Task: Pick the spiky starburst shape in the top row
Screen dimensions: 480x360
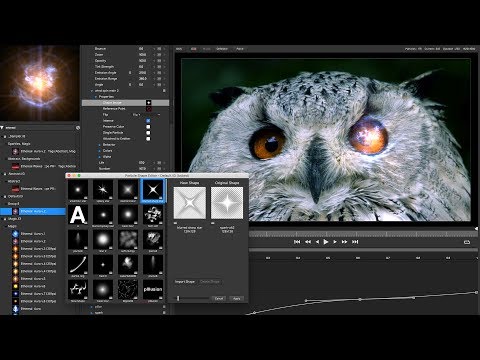Action: pyautogui.click(x=103, y=190)
